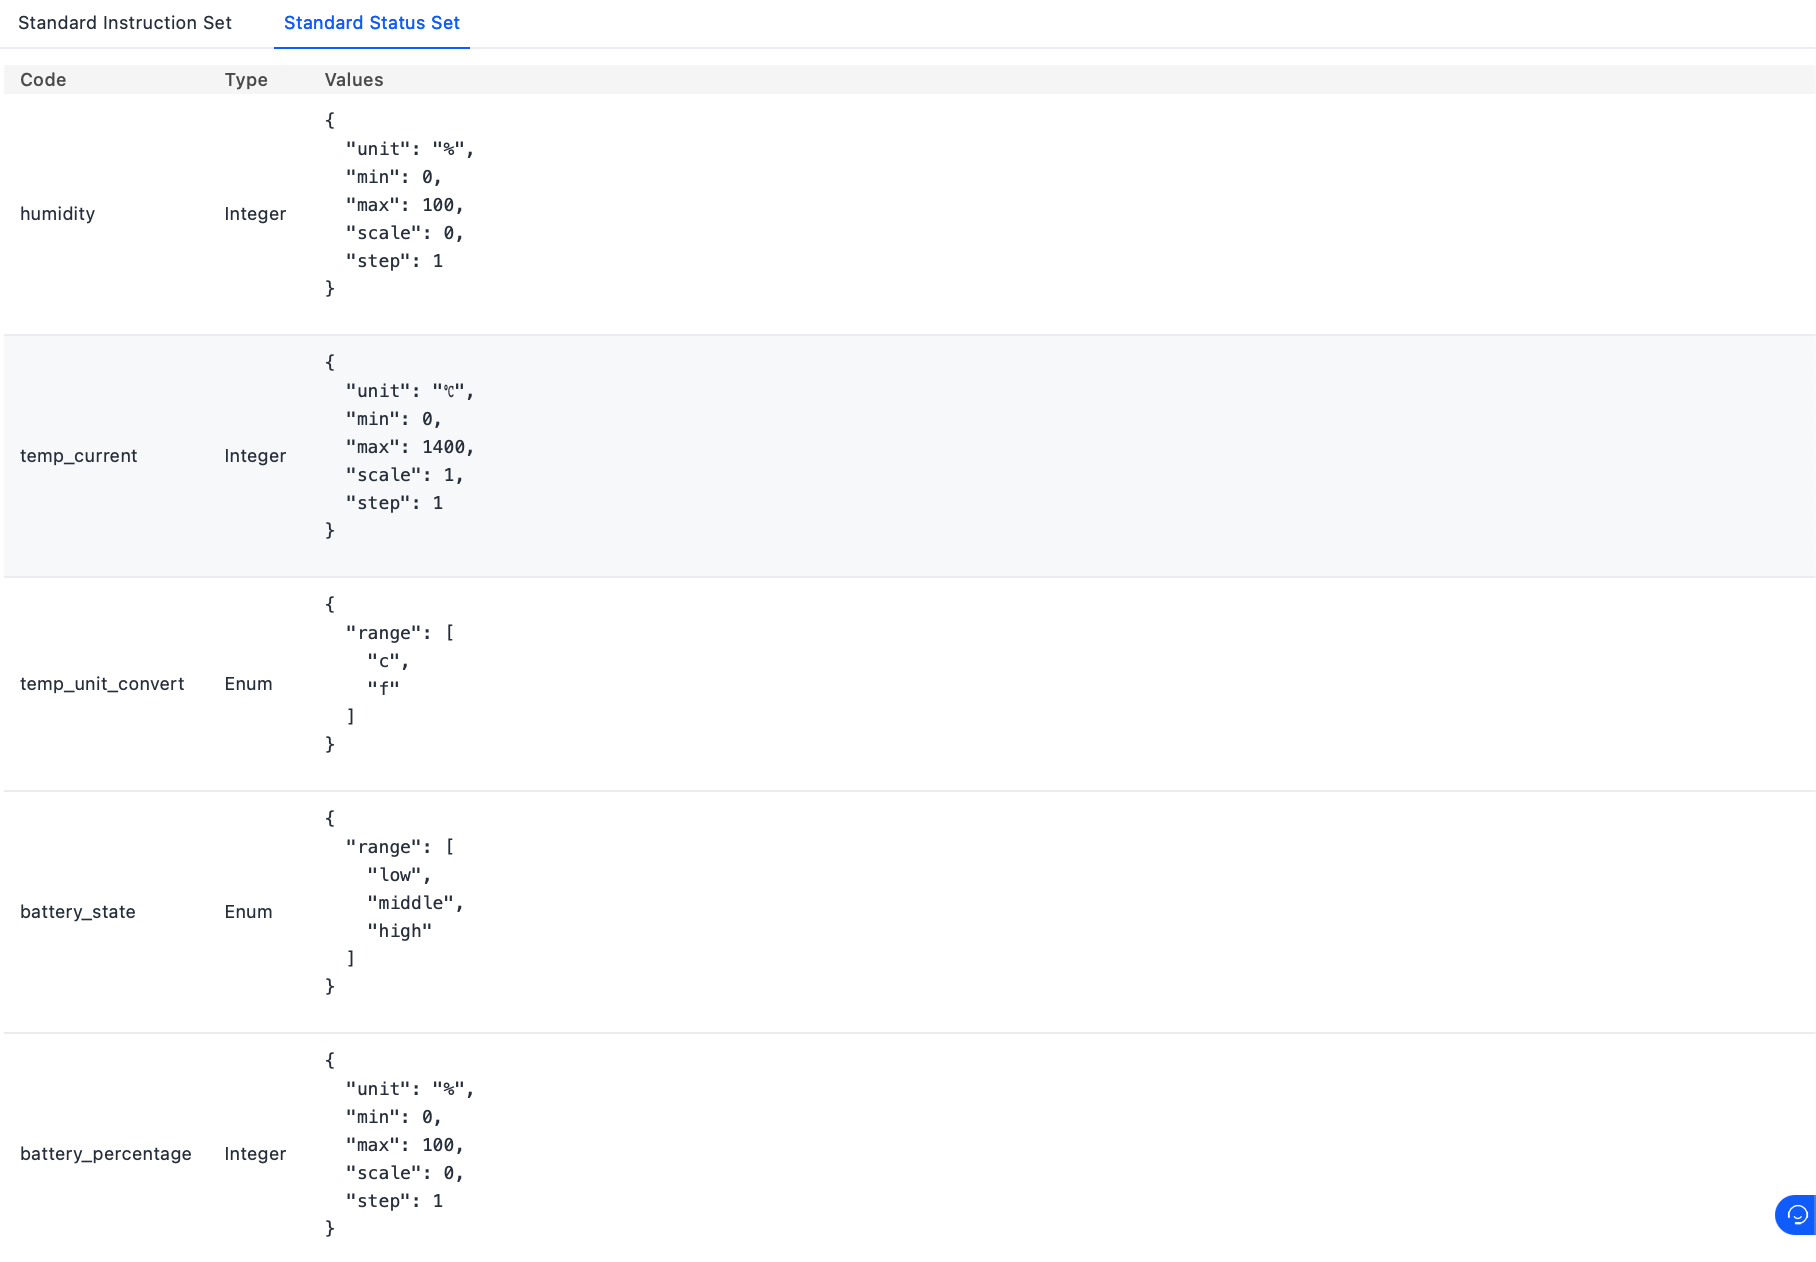Open the chat support bubble icon
This screenshot has width=1816, height=1262.
[1796, 1215]
